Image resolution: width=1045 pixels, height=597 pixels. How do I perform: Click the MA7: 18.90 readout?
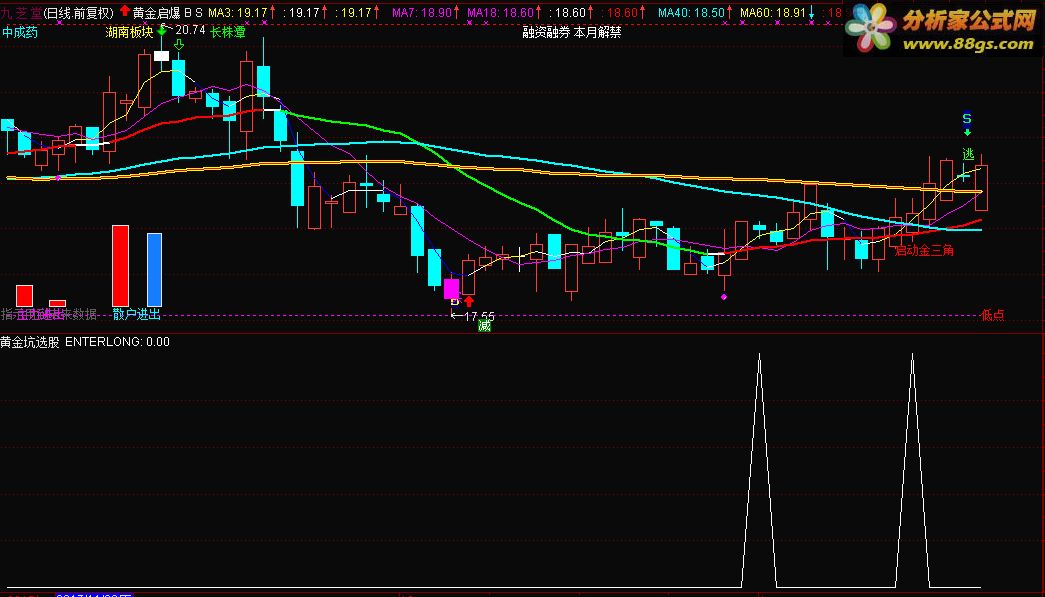coord(422,12)
